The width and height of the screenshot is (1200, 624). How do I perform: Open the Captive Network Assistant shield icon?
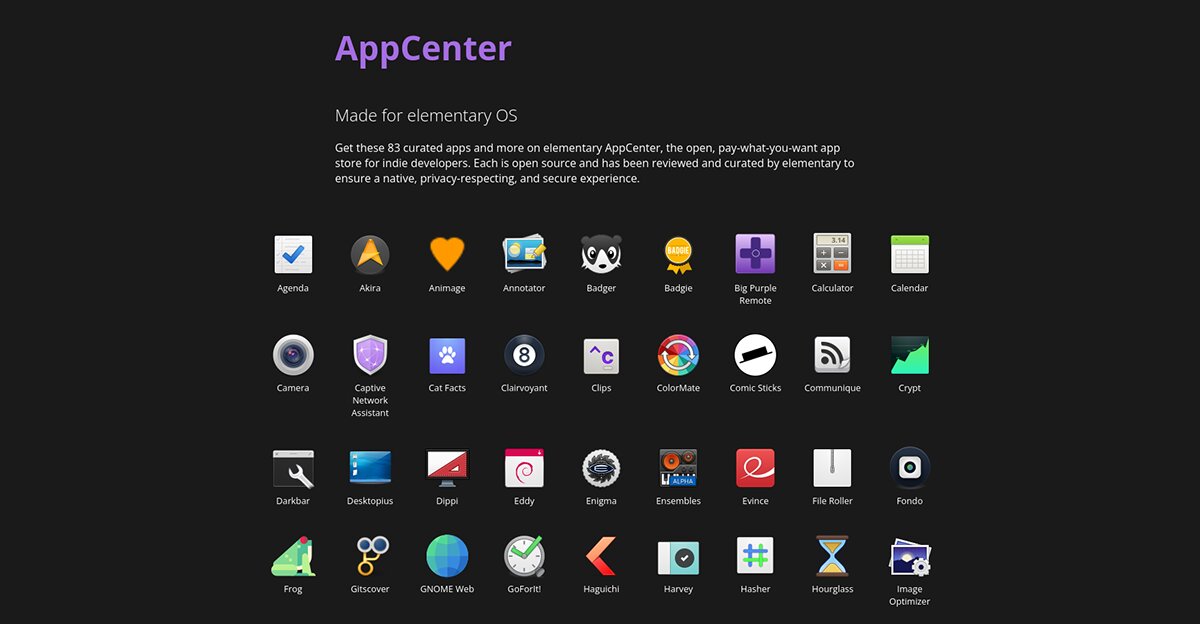point(370,355)
